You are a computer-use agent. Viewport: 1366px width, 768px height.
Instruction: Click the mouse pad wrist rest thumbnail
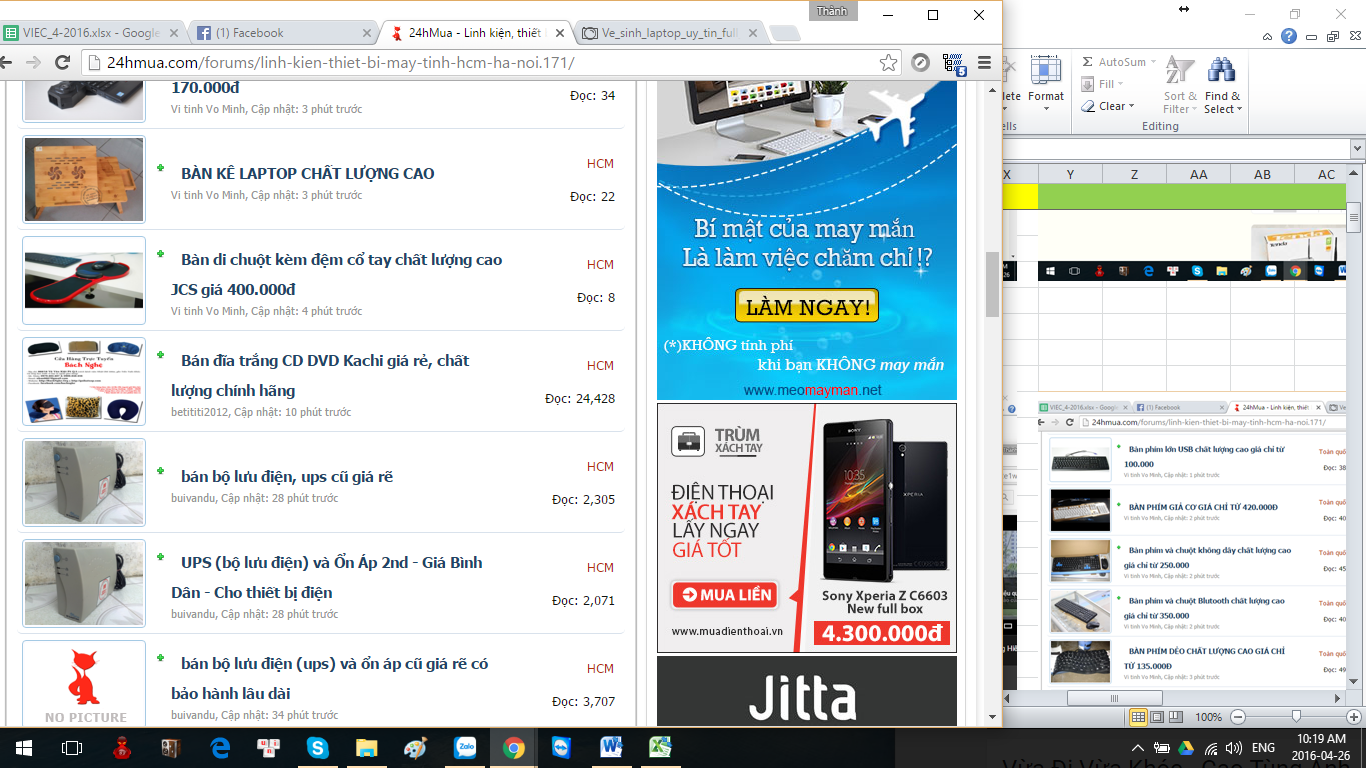84,280
